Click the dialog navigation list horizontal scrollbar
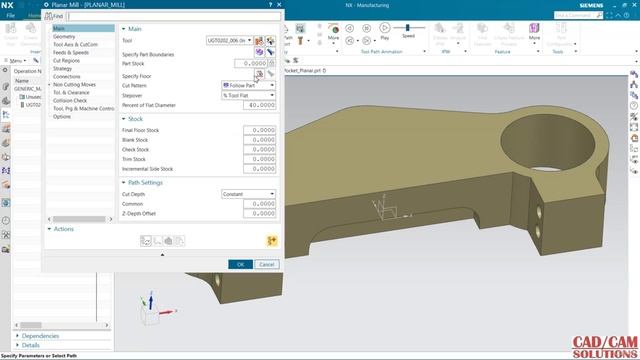This screenshot has height=360, width=640. tap(80, 219)
